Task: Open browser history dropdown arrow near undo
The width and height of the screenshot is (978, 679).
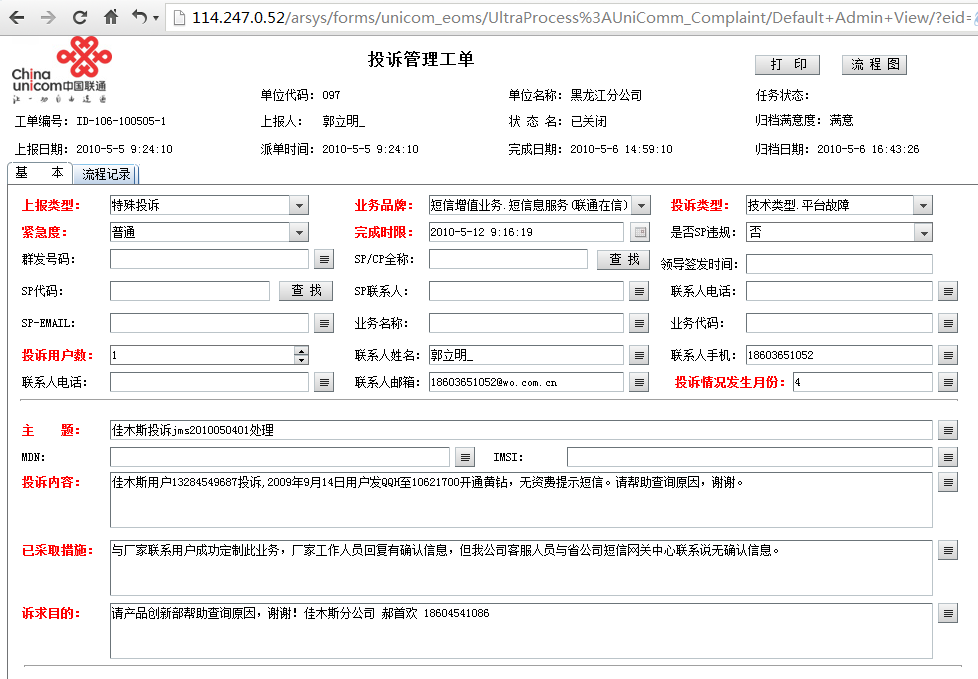Action: (156, 18)
